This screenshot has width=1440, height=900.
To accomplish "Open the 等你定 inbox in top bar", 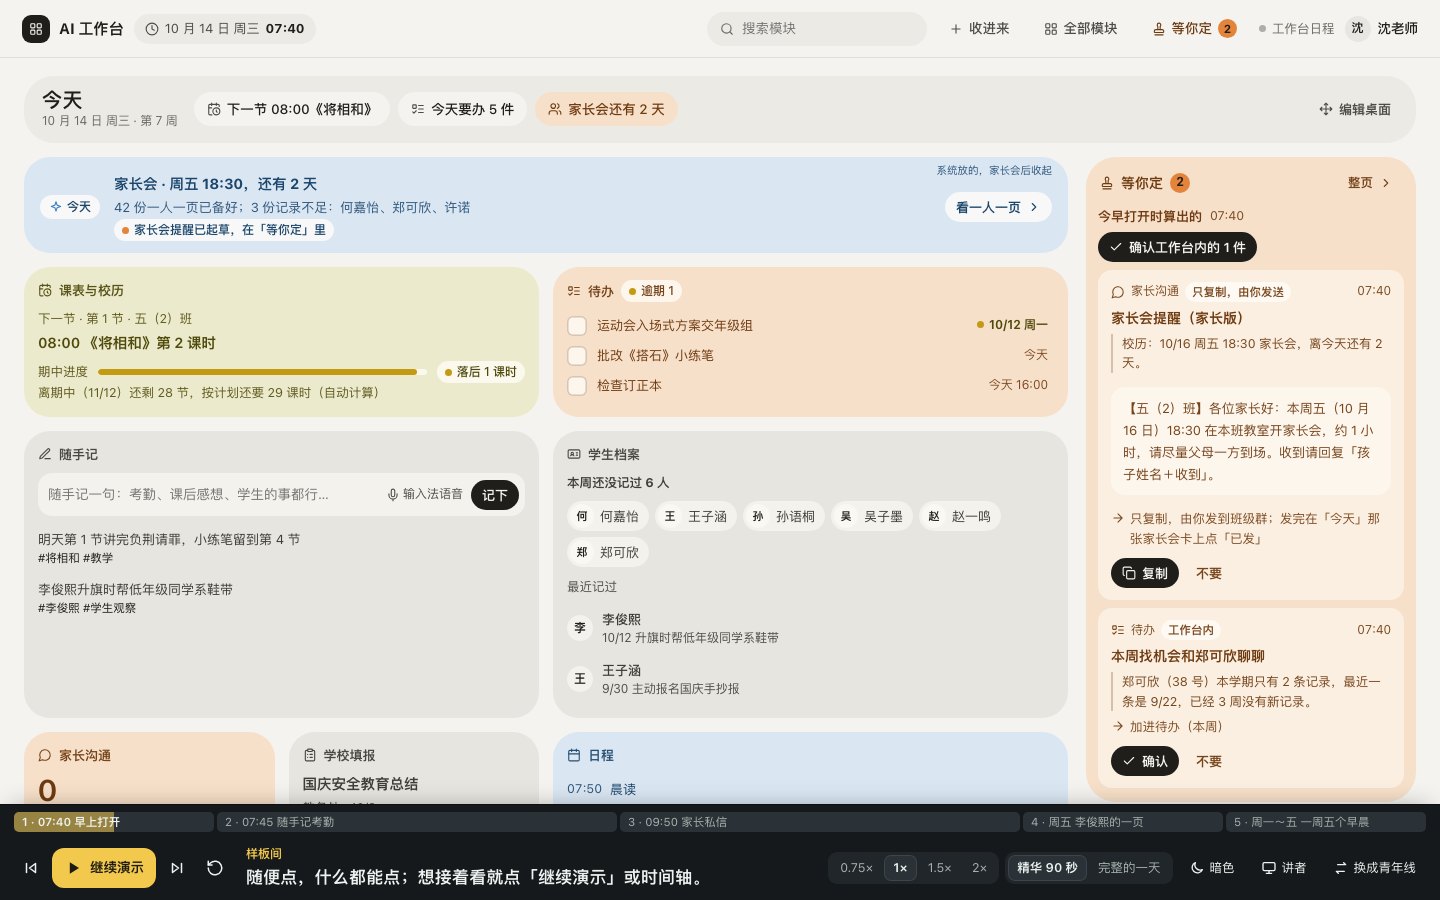I will (1194, 29).
